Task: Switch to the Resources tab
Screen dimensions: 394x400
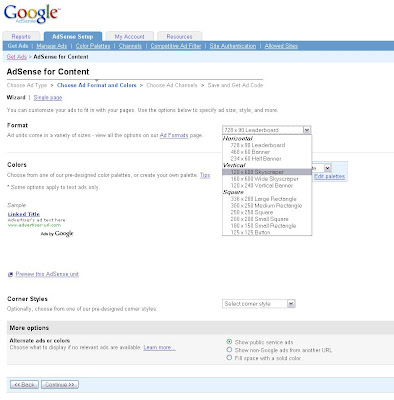Action: [179, 37]
